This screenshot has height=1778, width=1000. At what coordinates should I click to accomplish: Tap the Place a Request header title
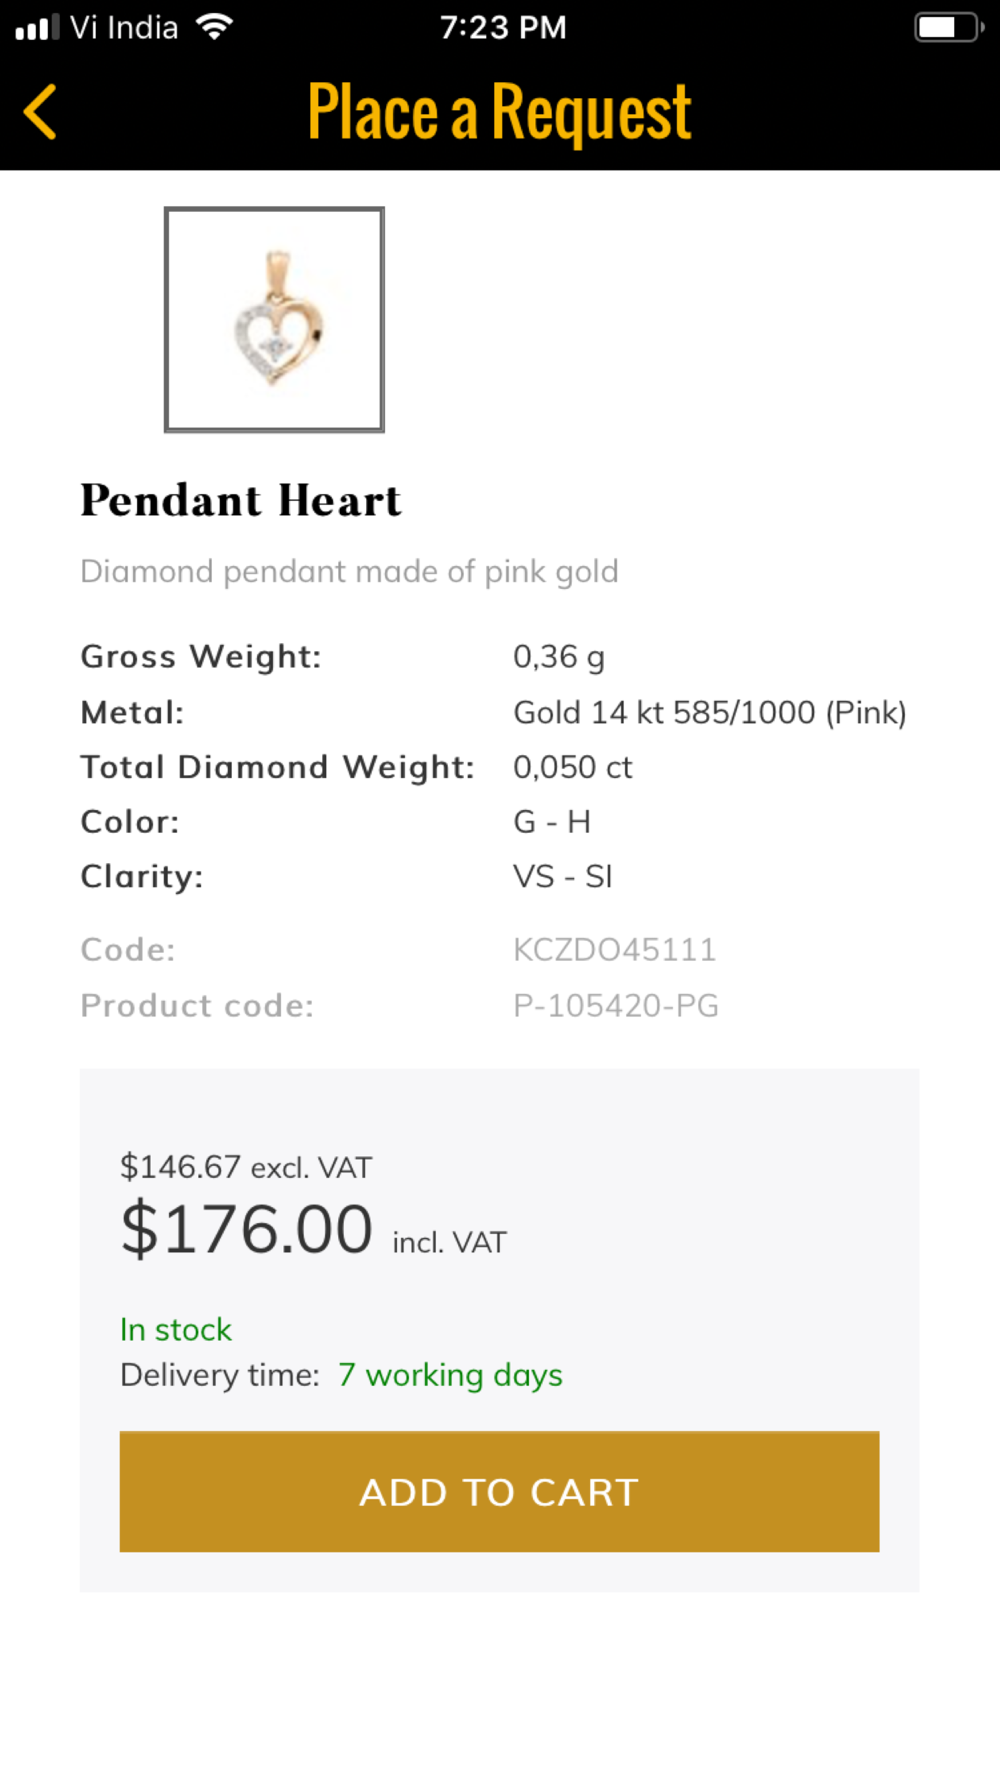[499, 112]
